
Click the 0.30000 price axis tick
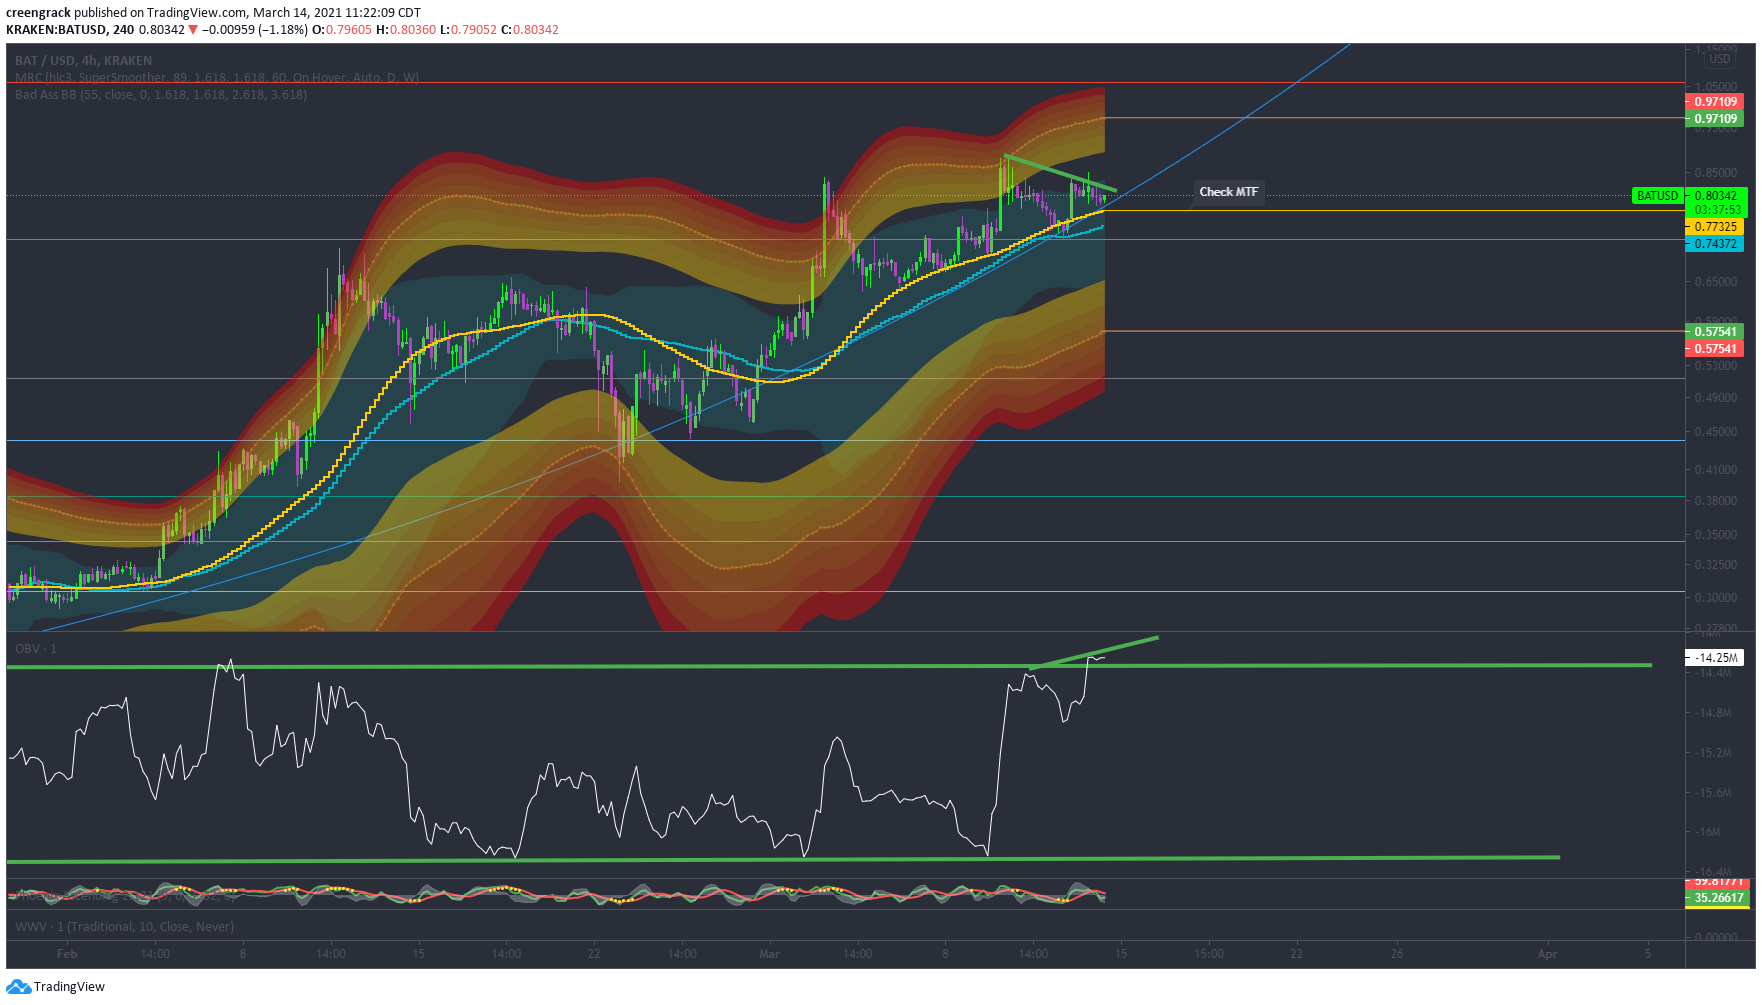point(1716,598)
